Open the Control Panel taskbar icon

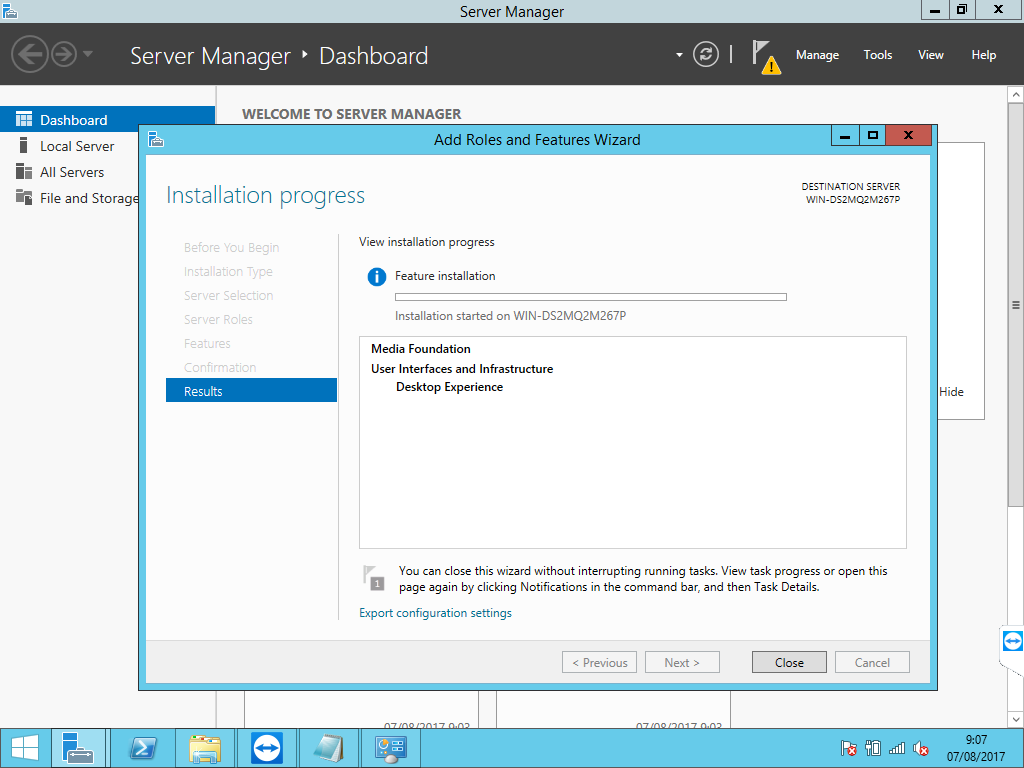tap(391, 748)
